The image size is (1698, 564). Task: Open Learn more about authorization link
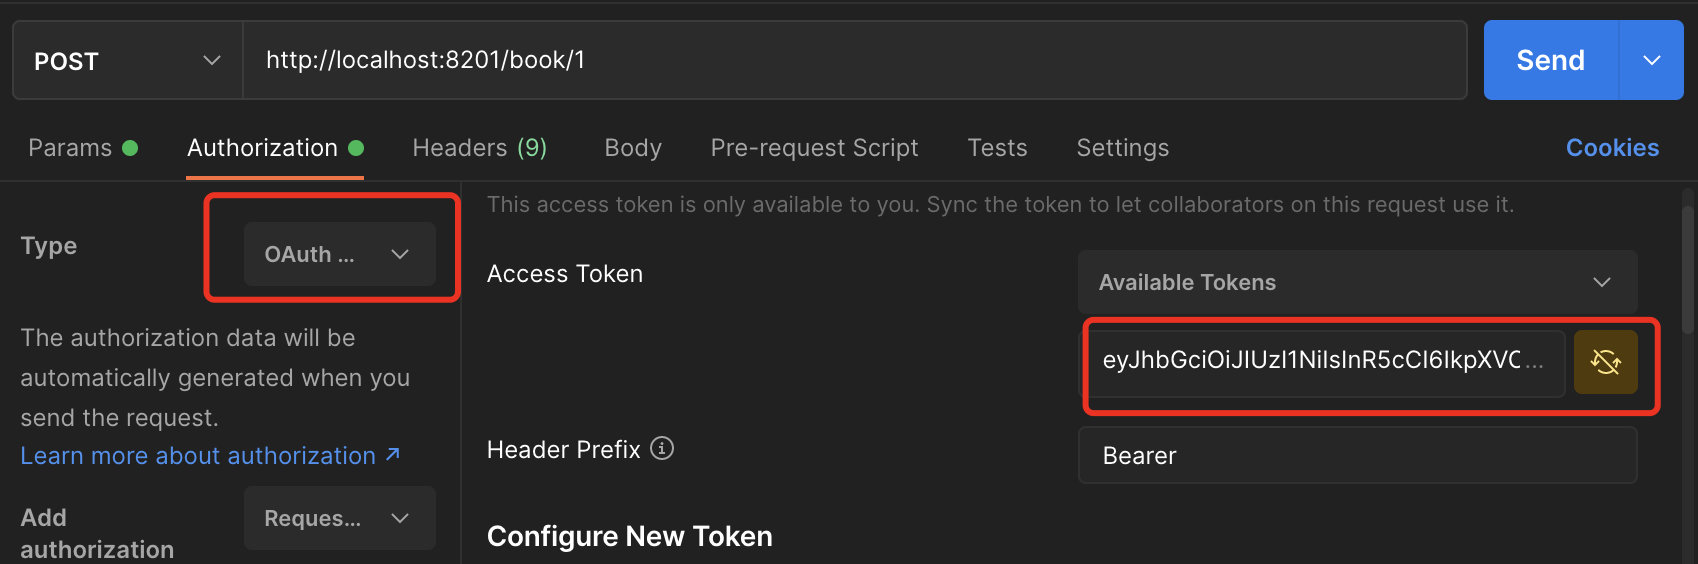(x=198, y=455)
